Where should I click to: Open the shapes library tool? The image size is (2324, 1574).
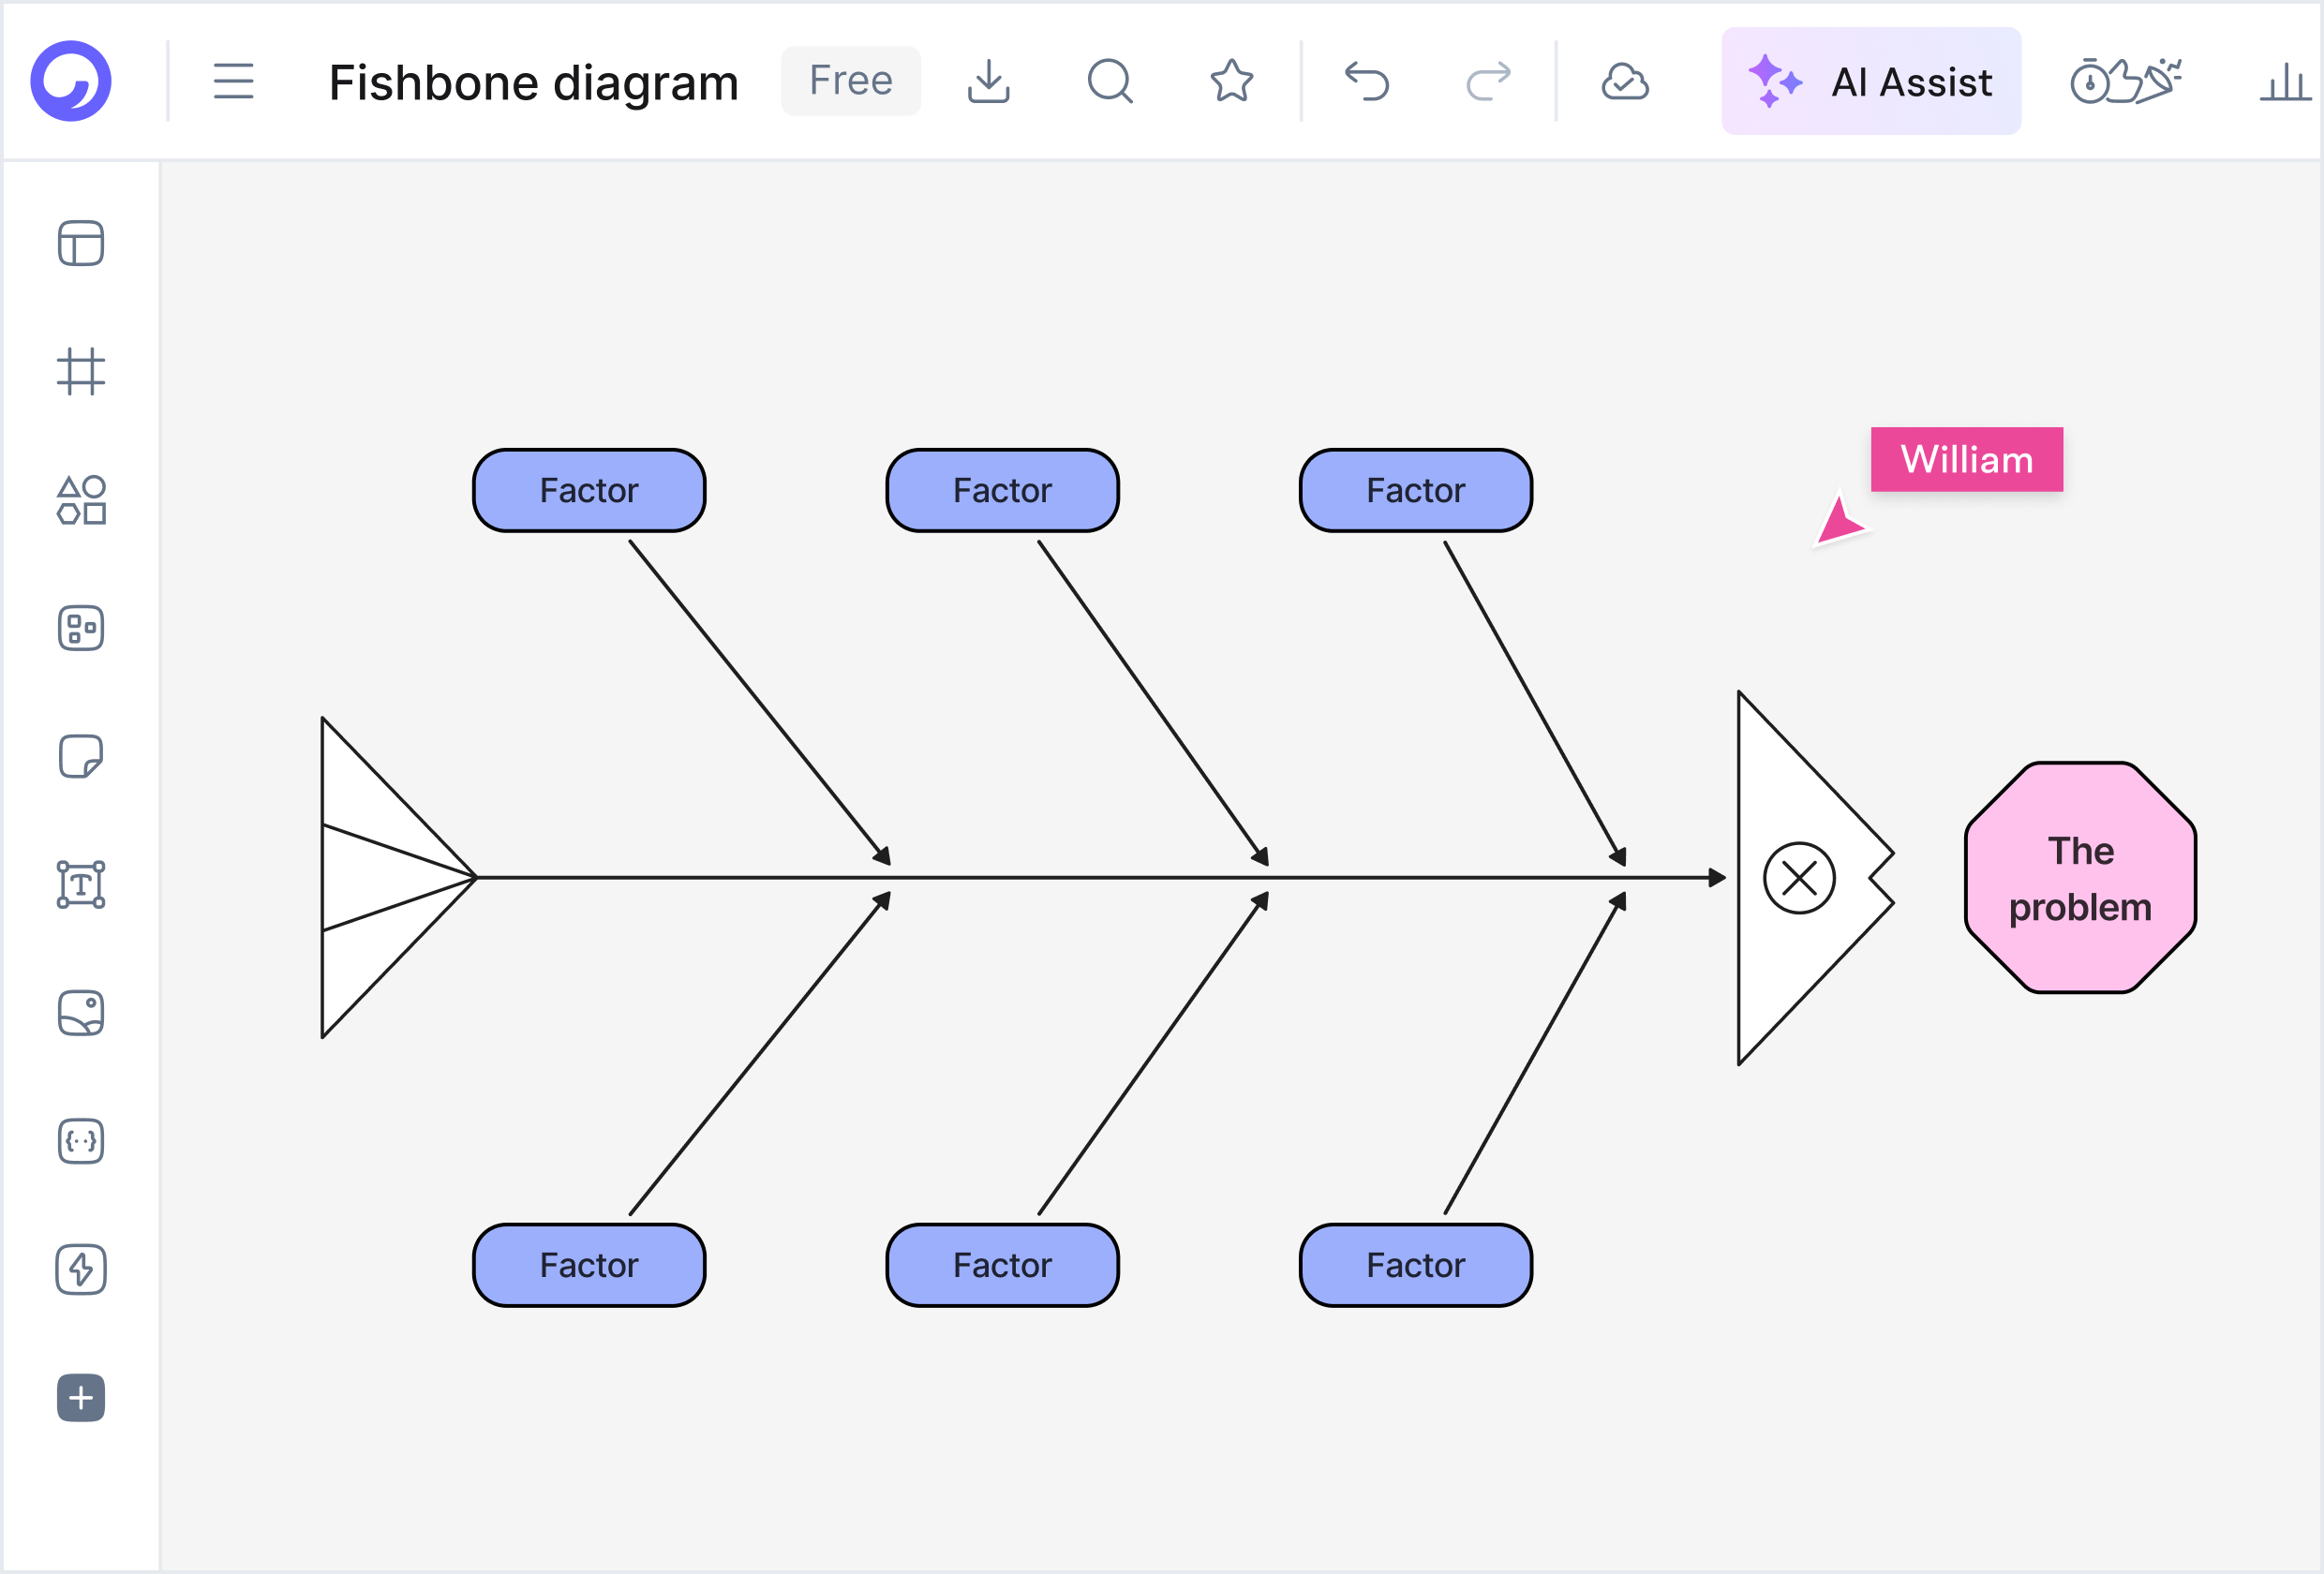coord(81,500)
